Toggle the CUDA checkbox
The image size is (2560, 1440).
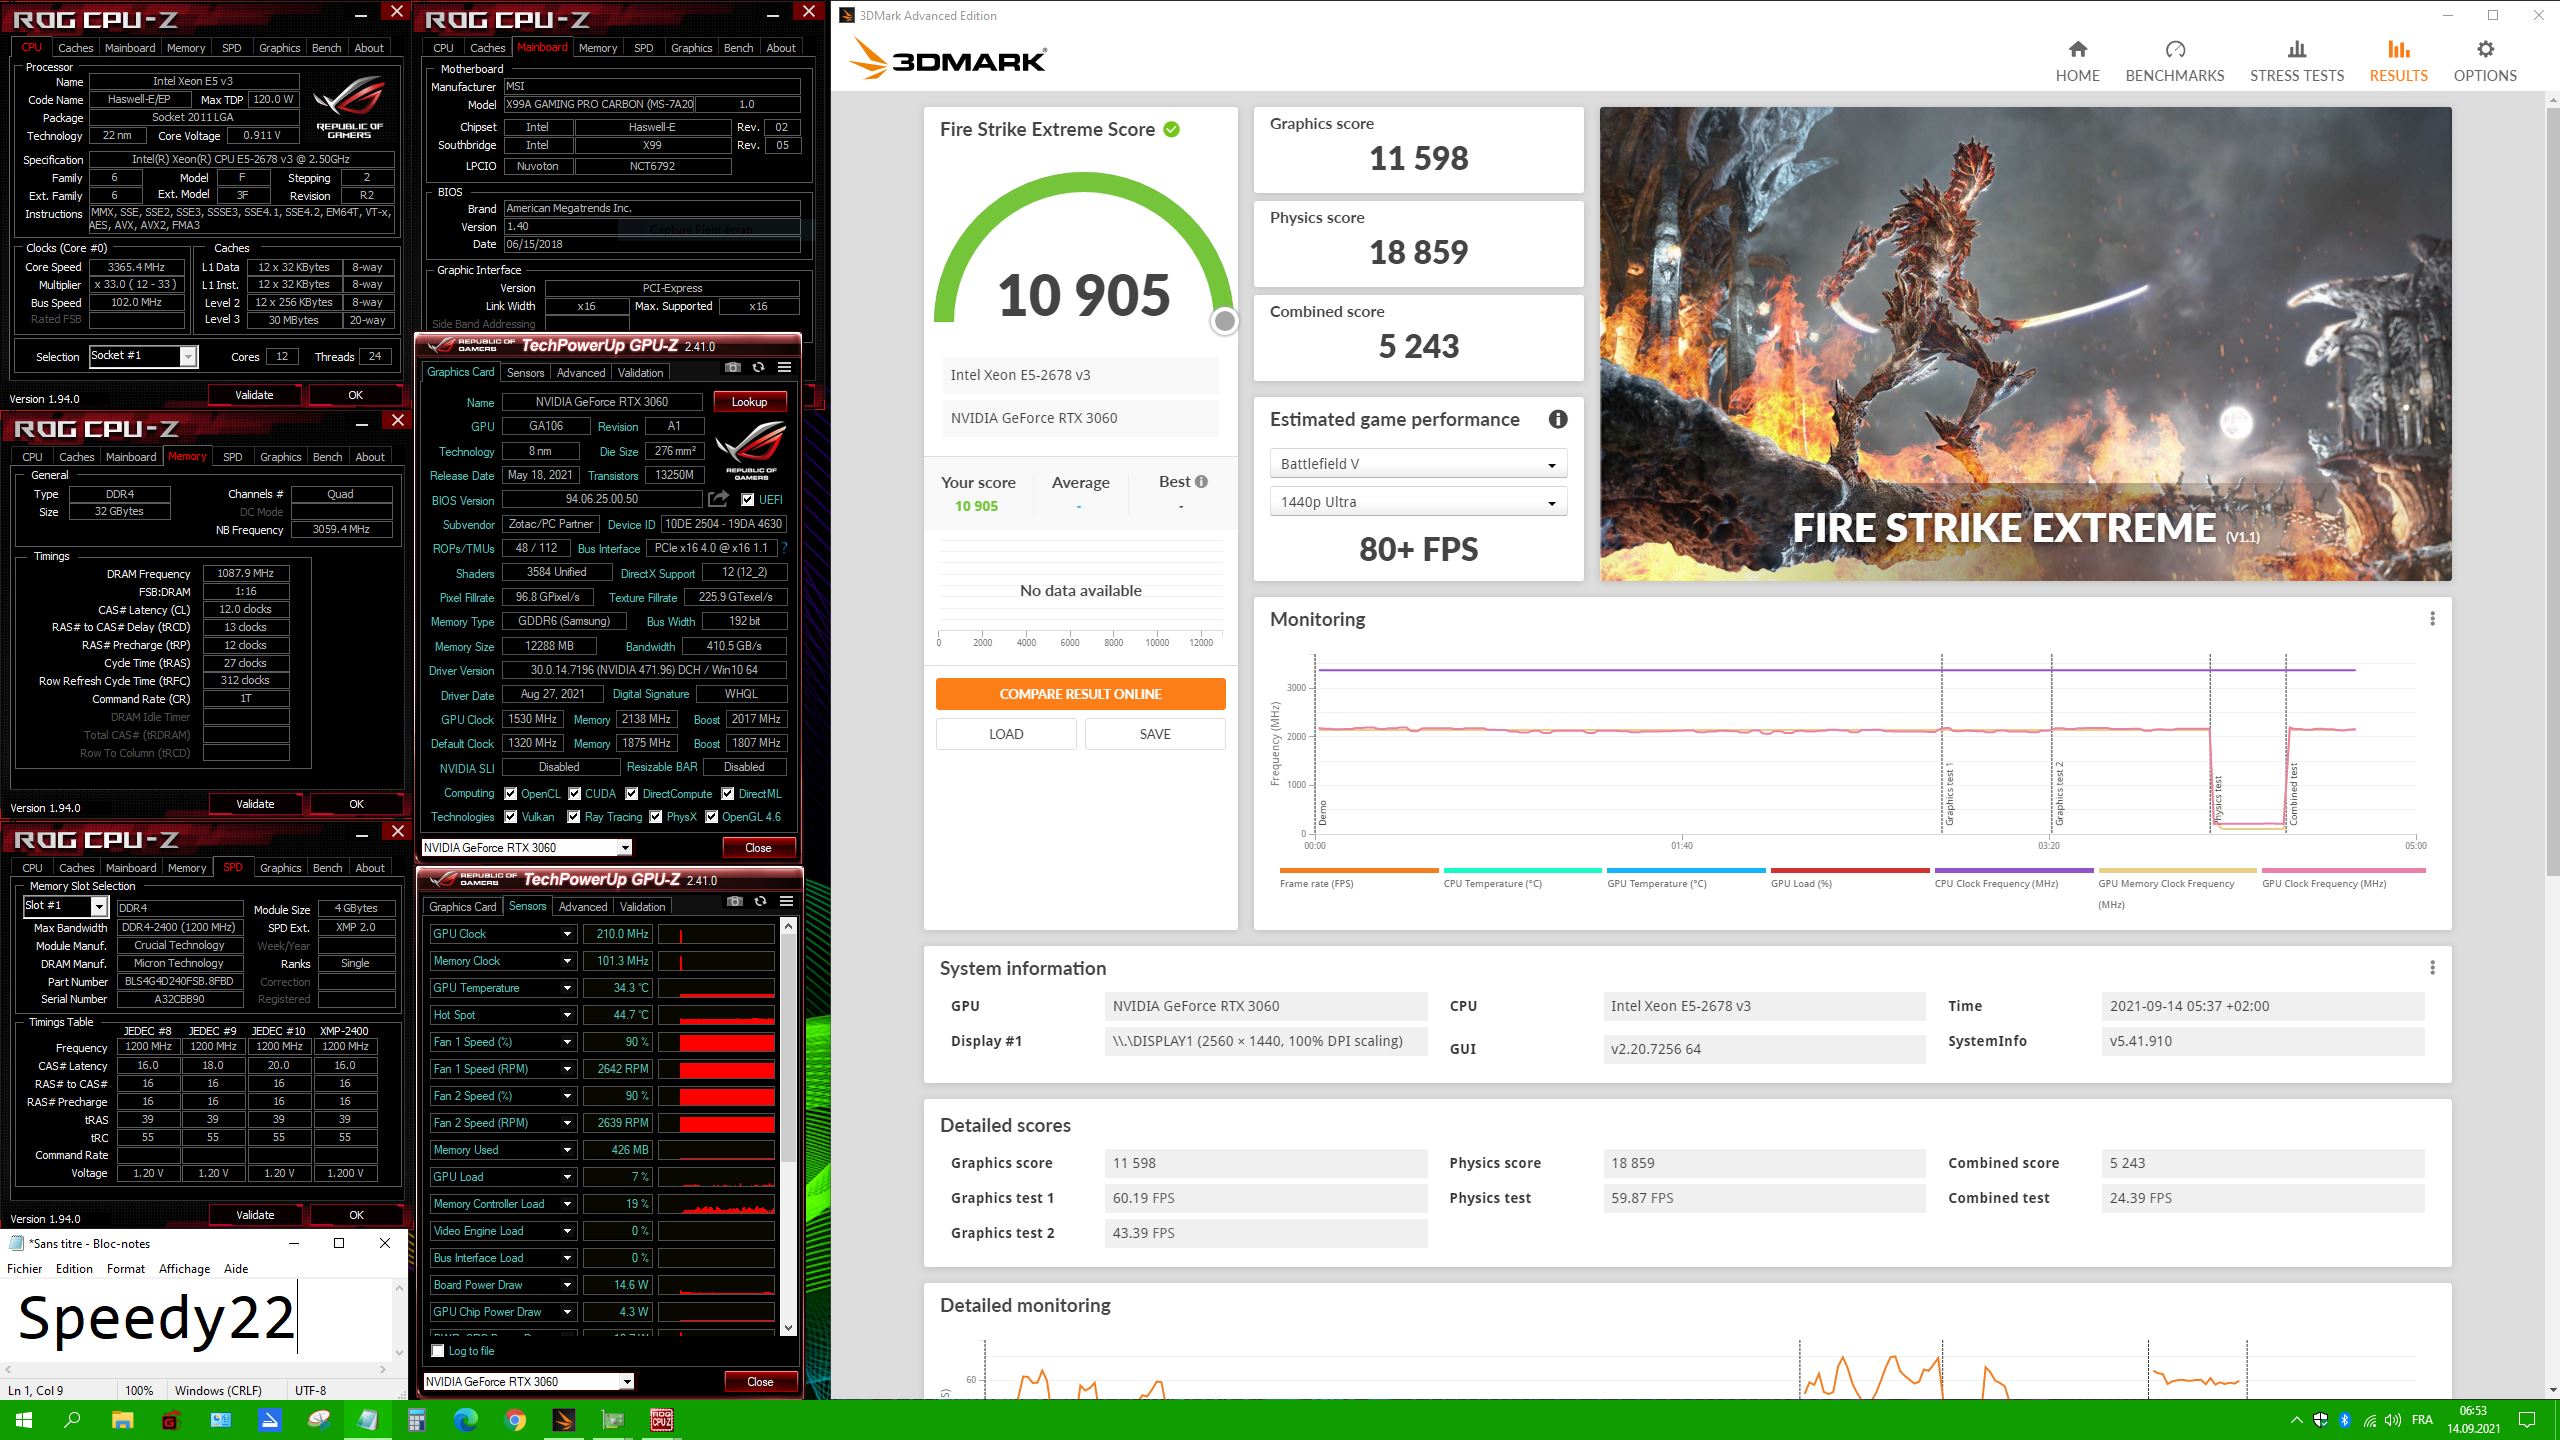pyautogui.click(x=575, y=794)
